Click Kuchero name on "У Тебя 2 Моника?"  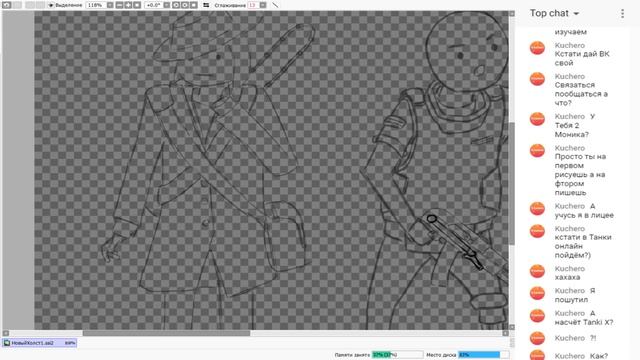point(569,116)
